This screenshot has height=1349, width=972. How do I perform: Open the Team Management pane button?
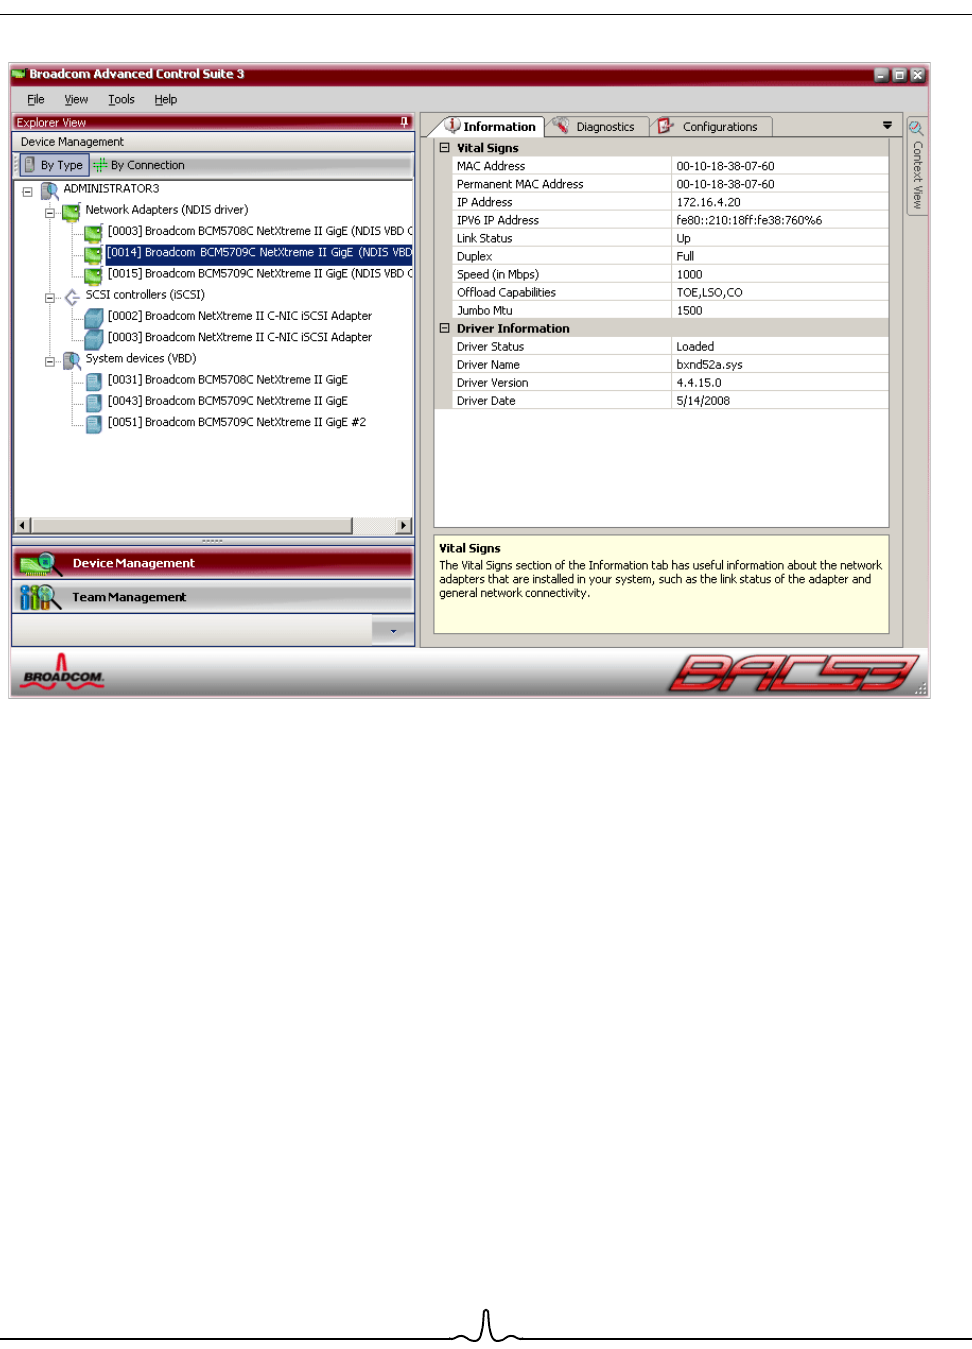(x=213, y=597)
